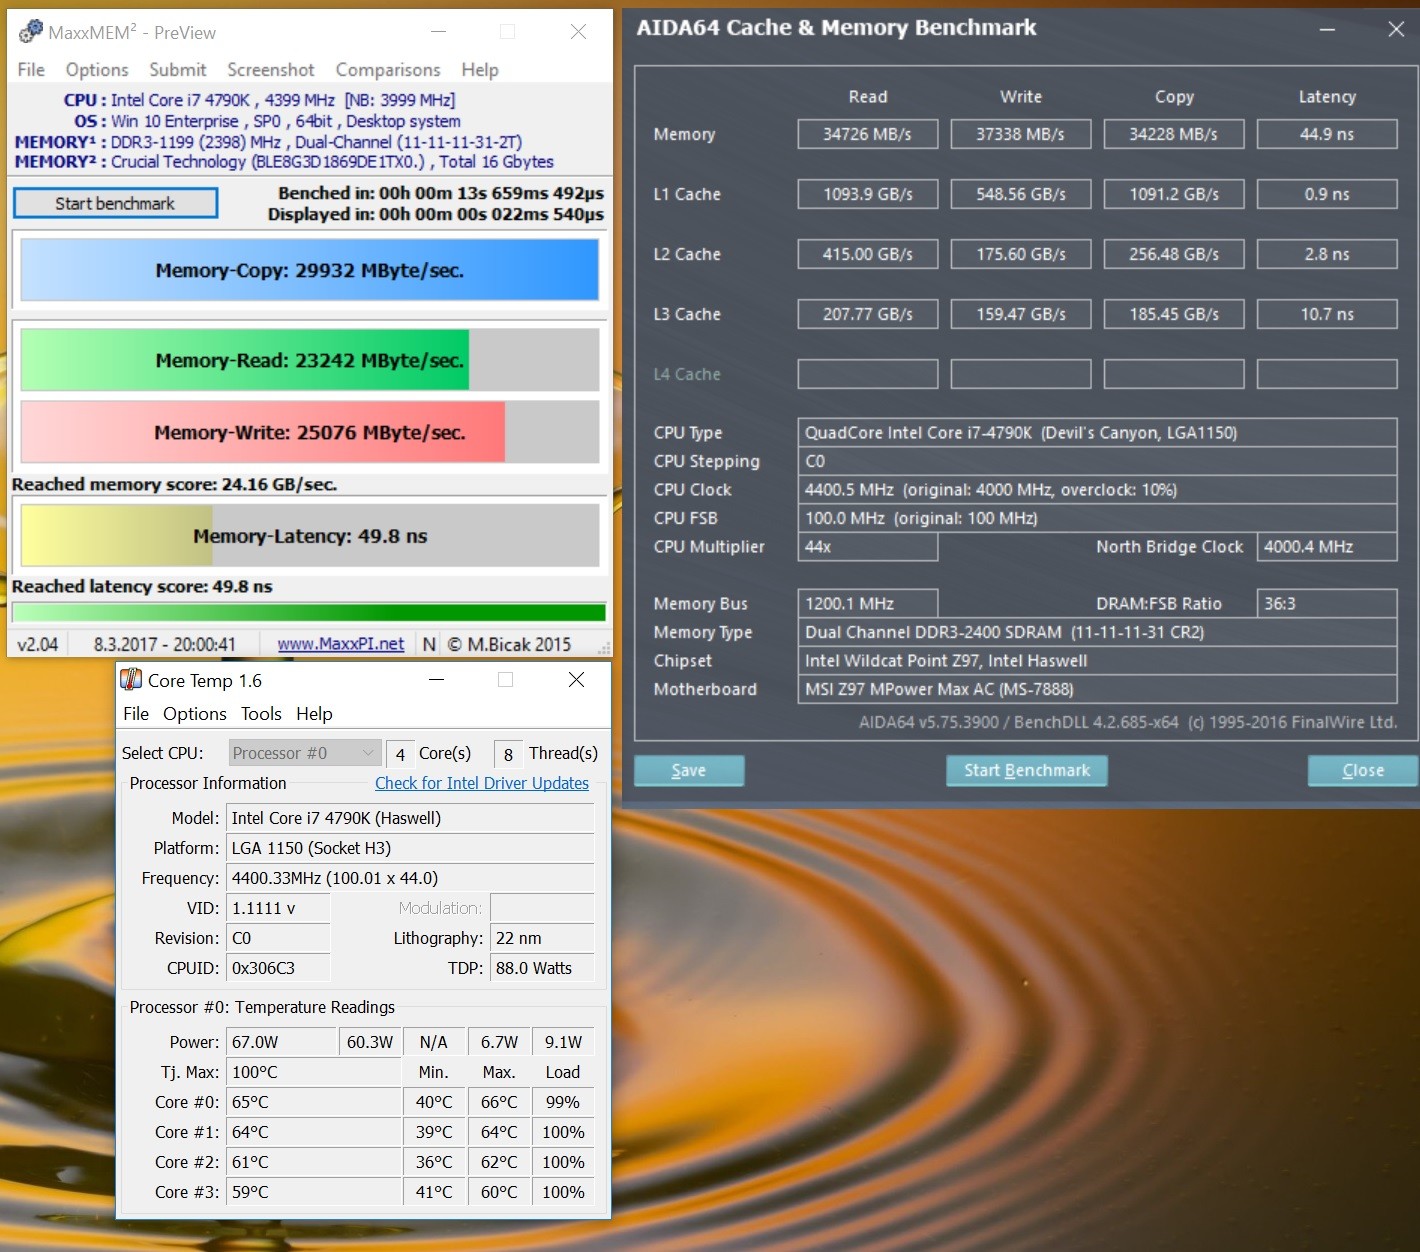Click Check for Intel Driver Updates link
This screenshot has height=1252, width=1420.
coord(481,783)
